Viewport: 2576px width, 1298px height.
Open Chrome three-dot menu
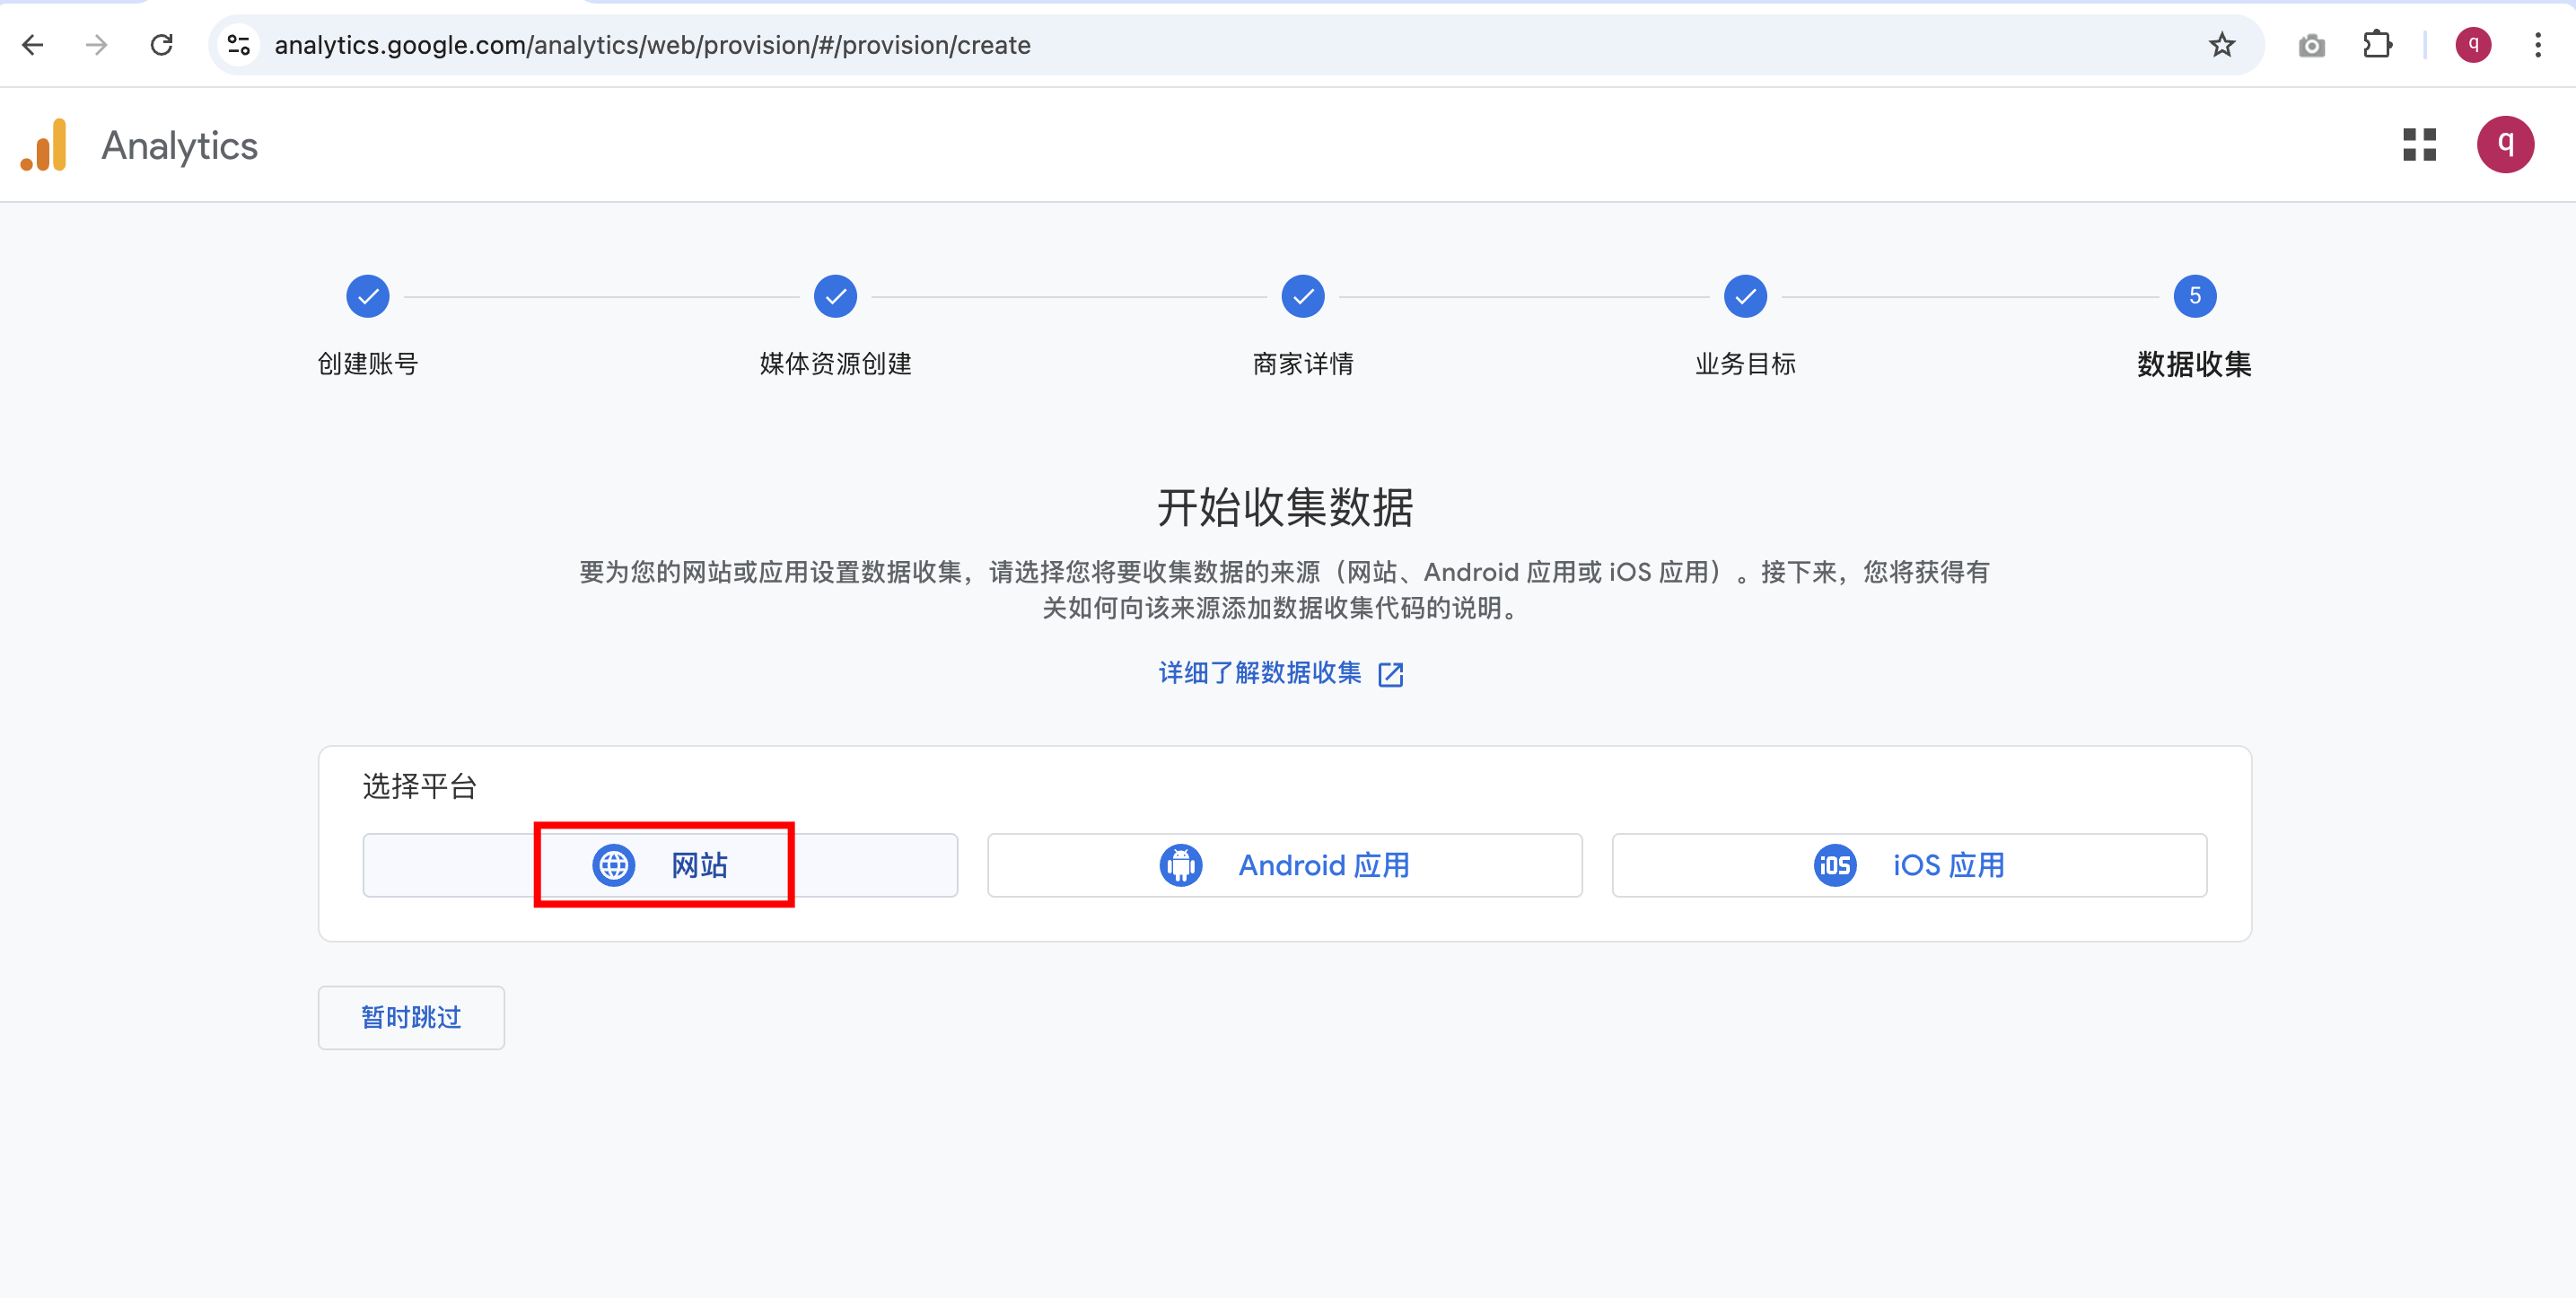2537,45
